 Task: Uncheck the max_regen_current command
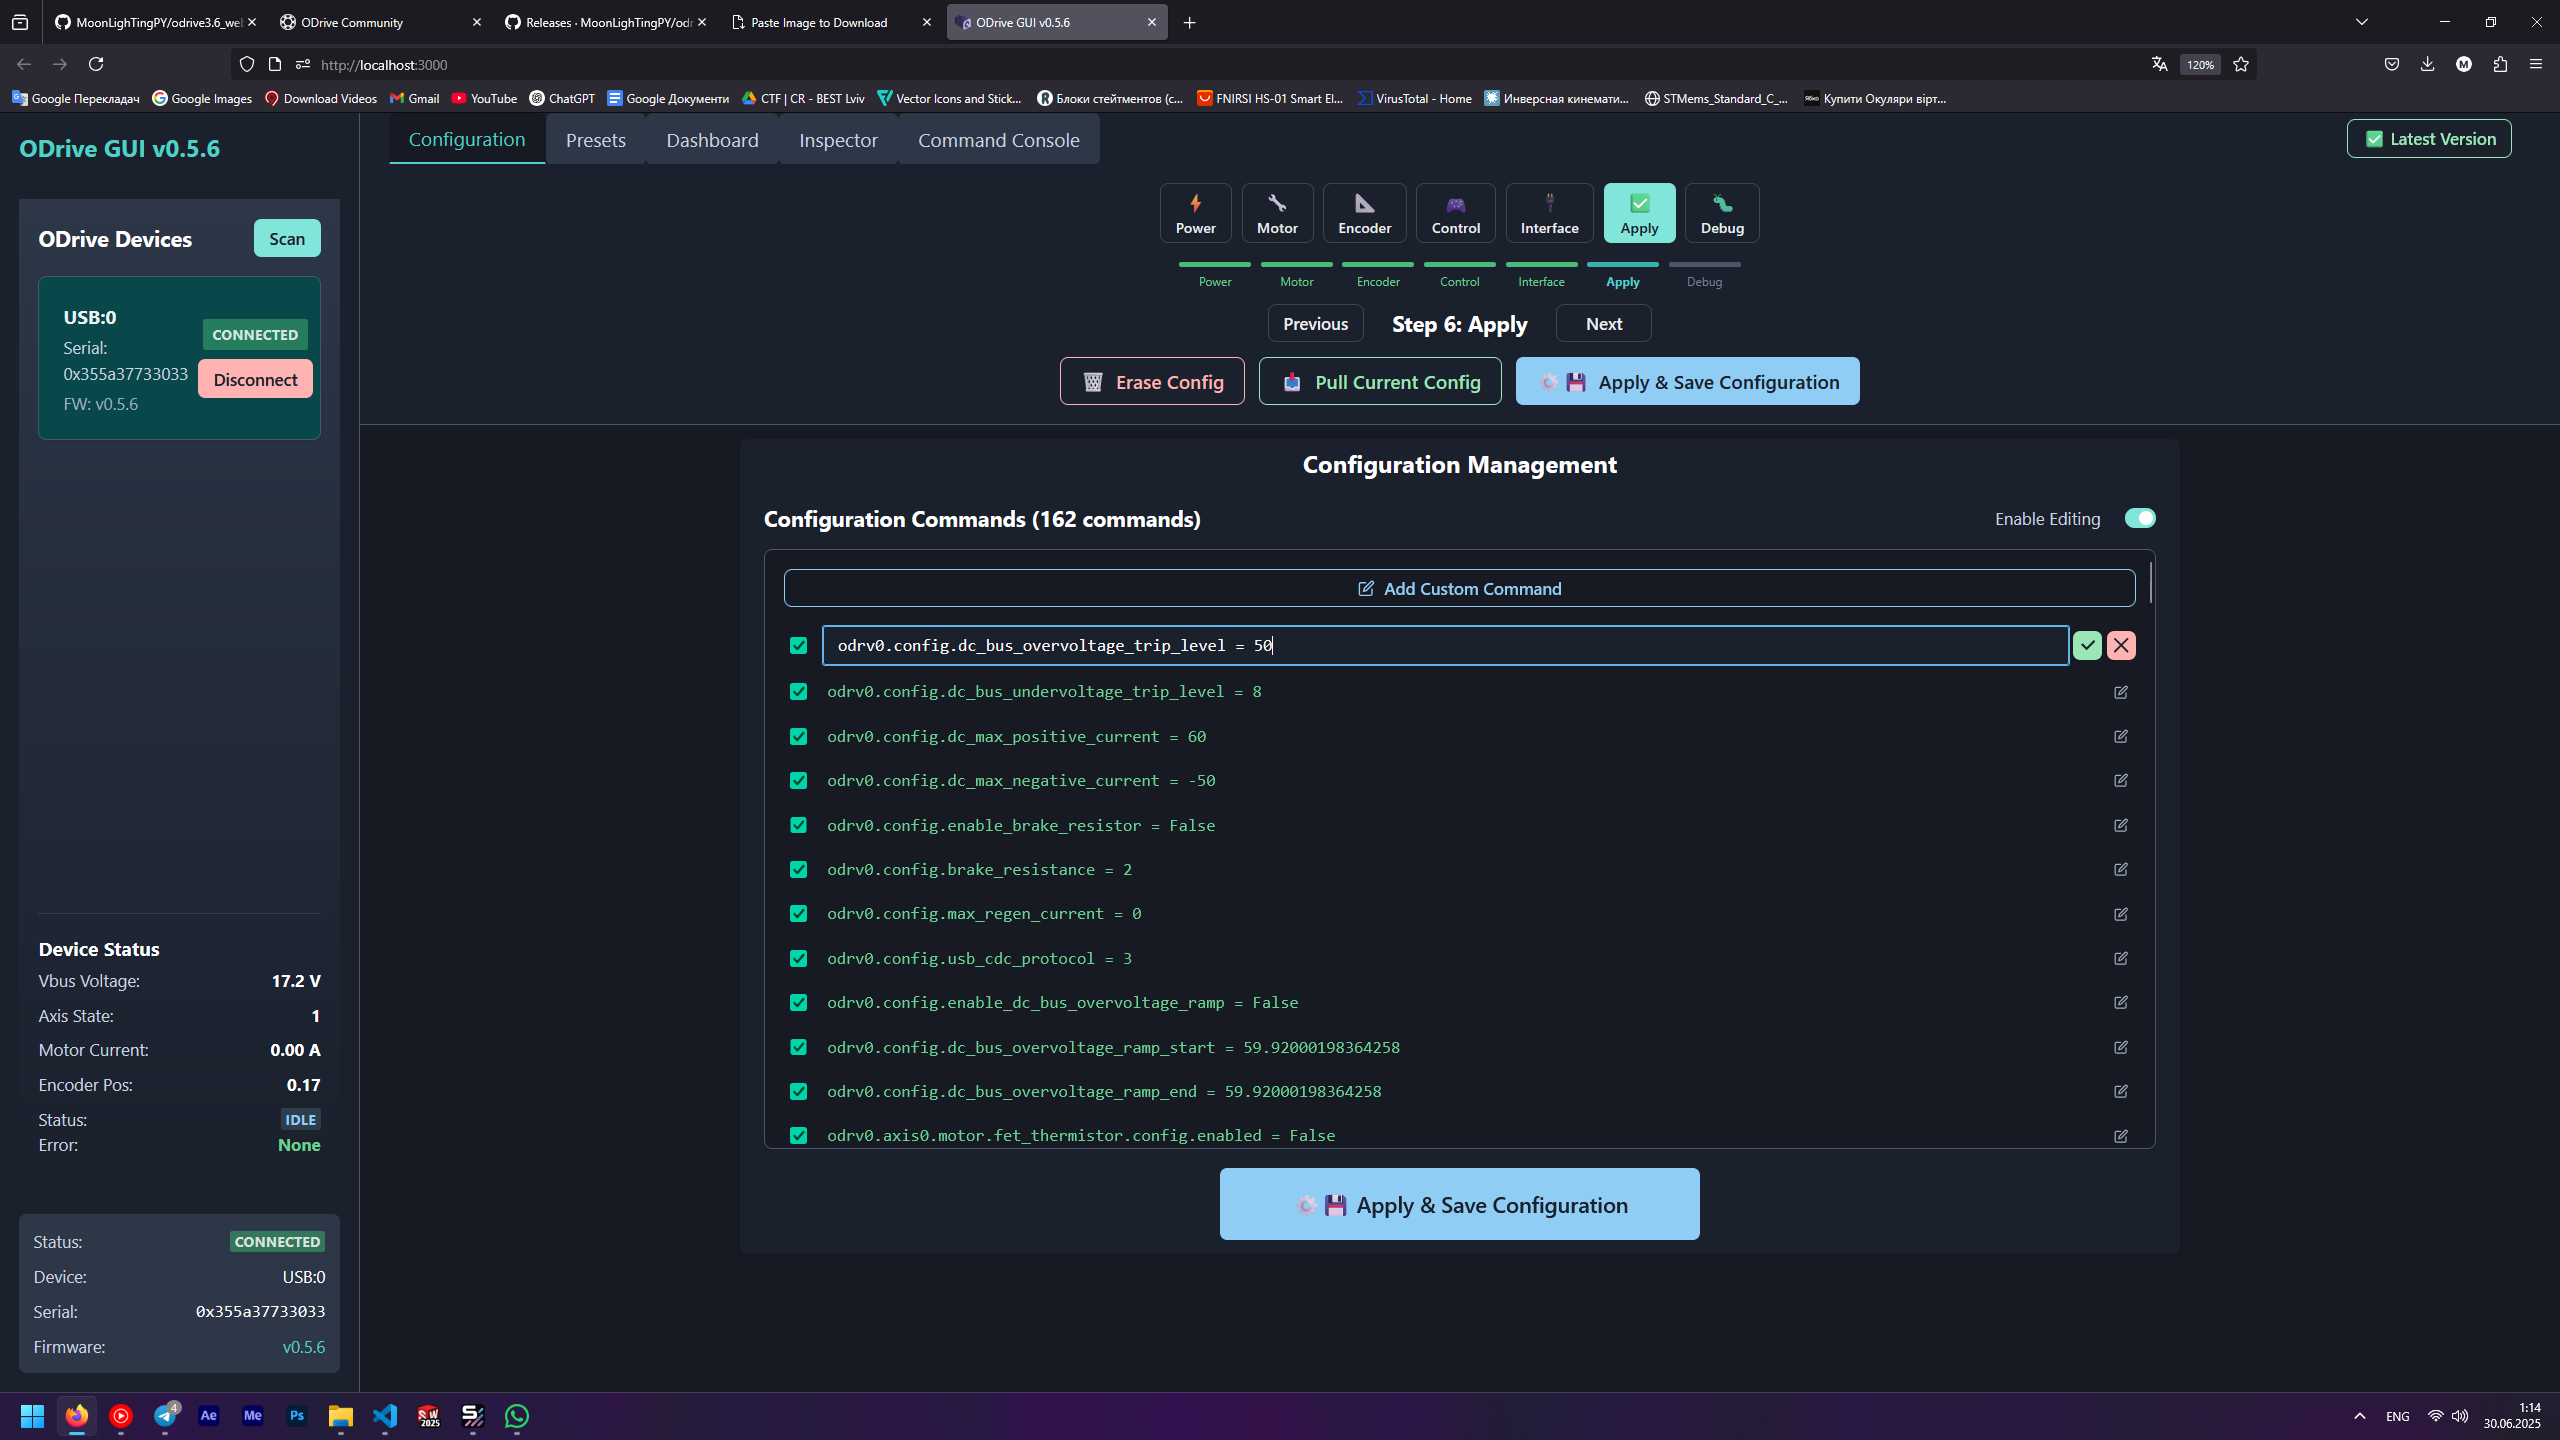click(x=798, y=914)
